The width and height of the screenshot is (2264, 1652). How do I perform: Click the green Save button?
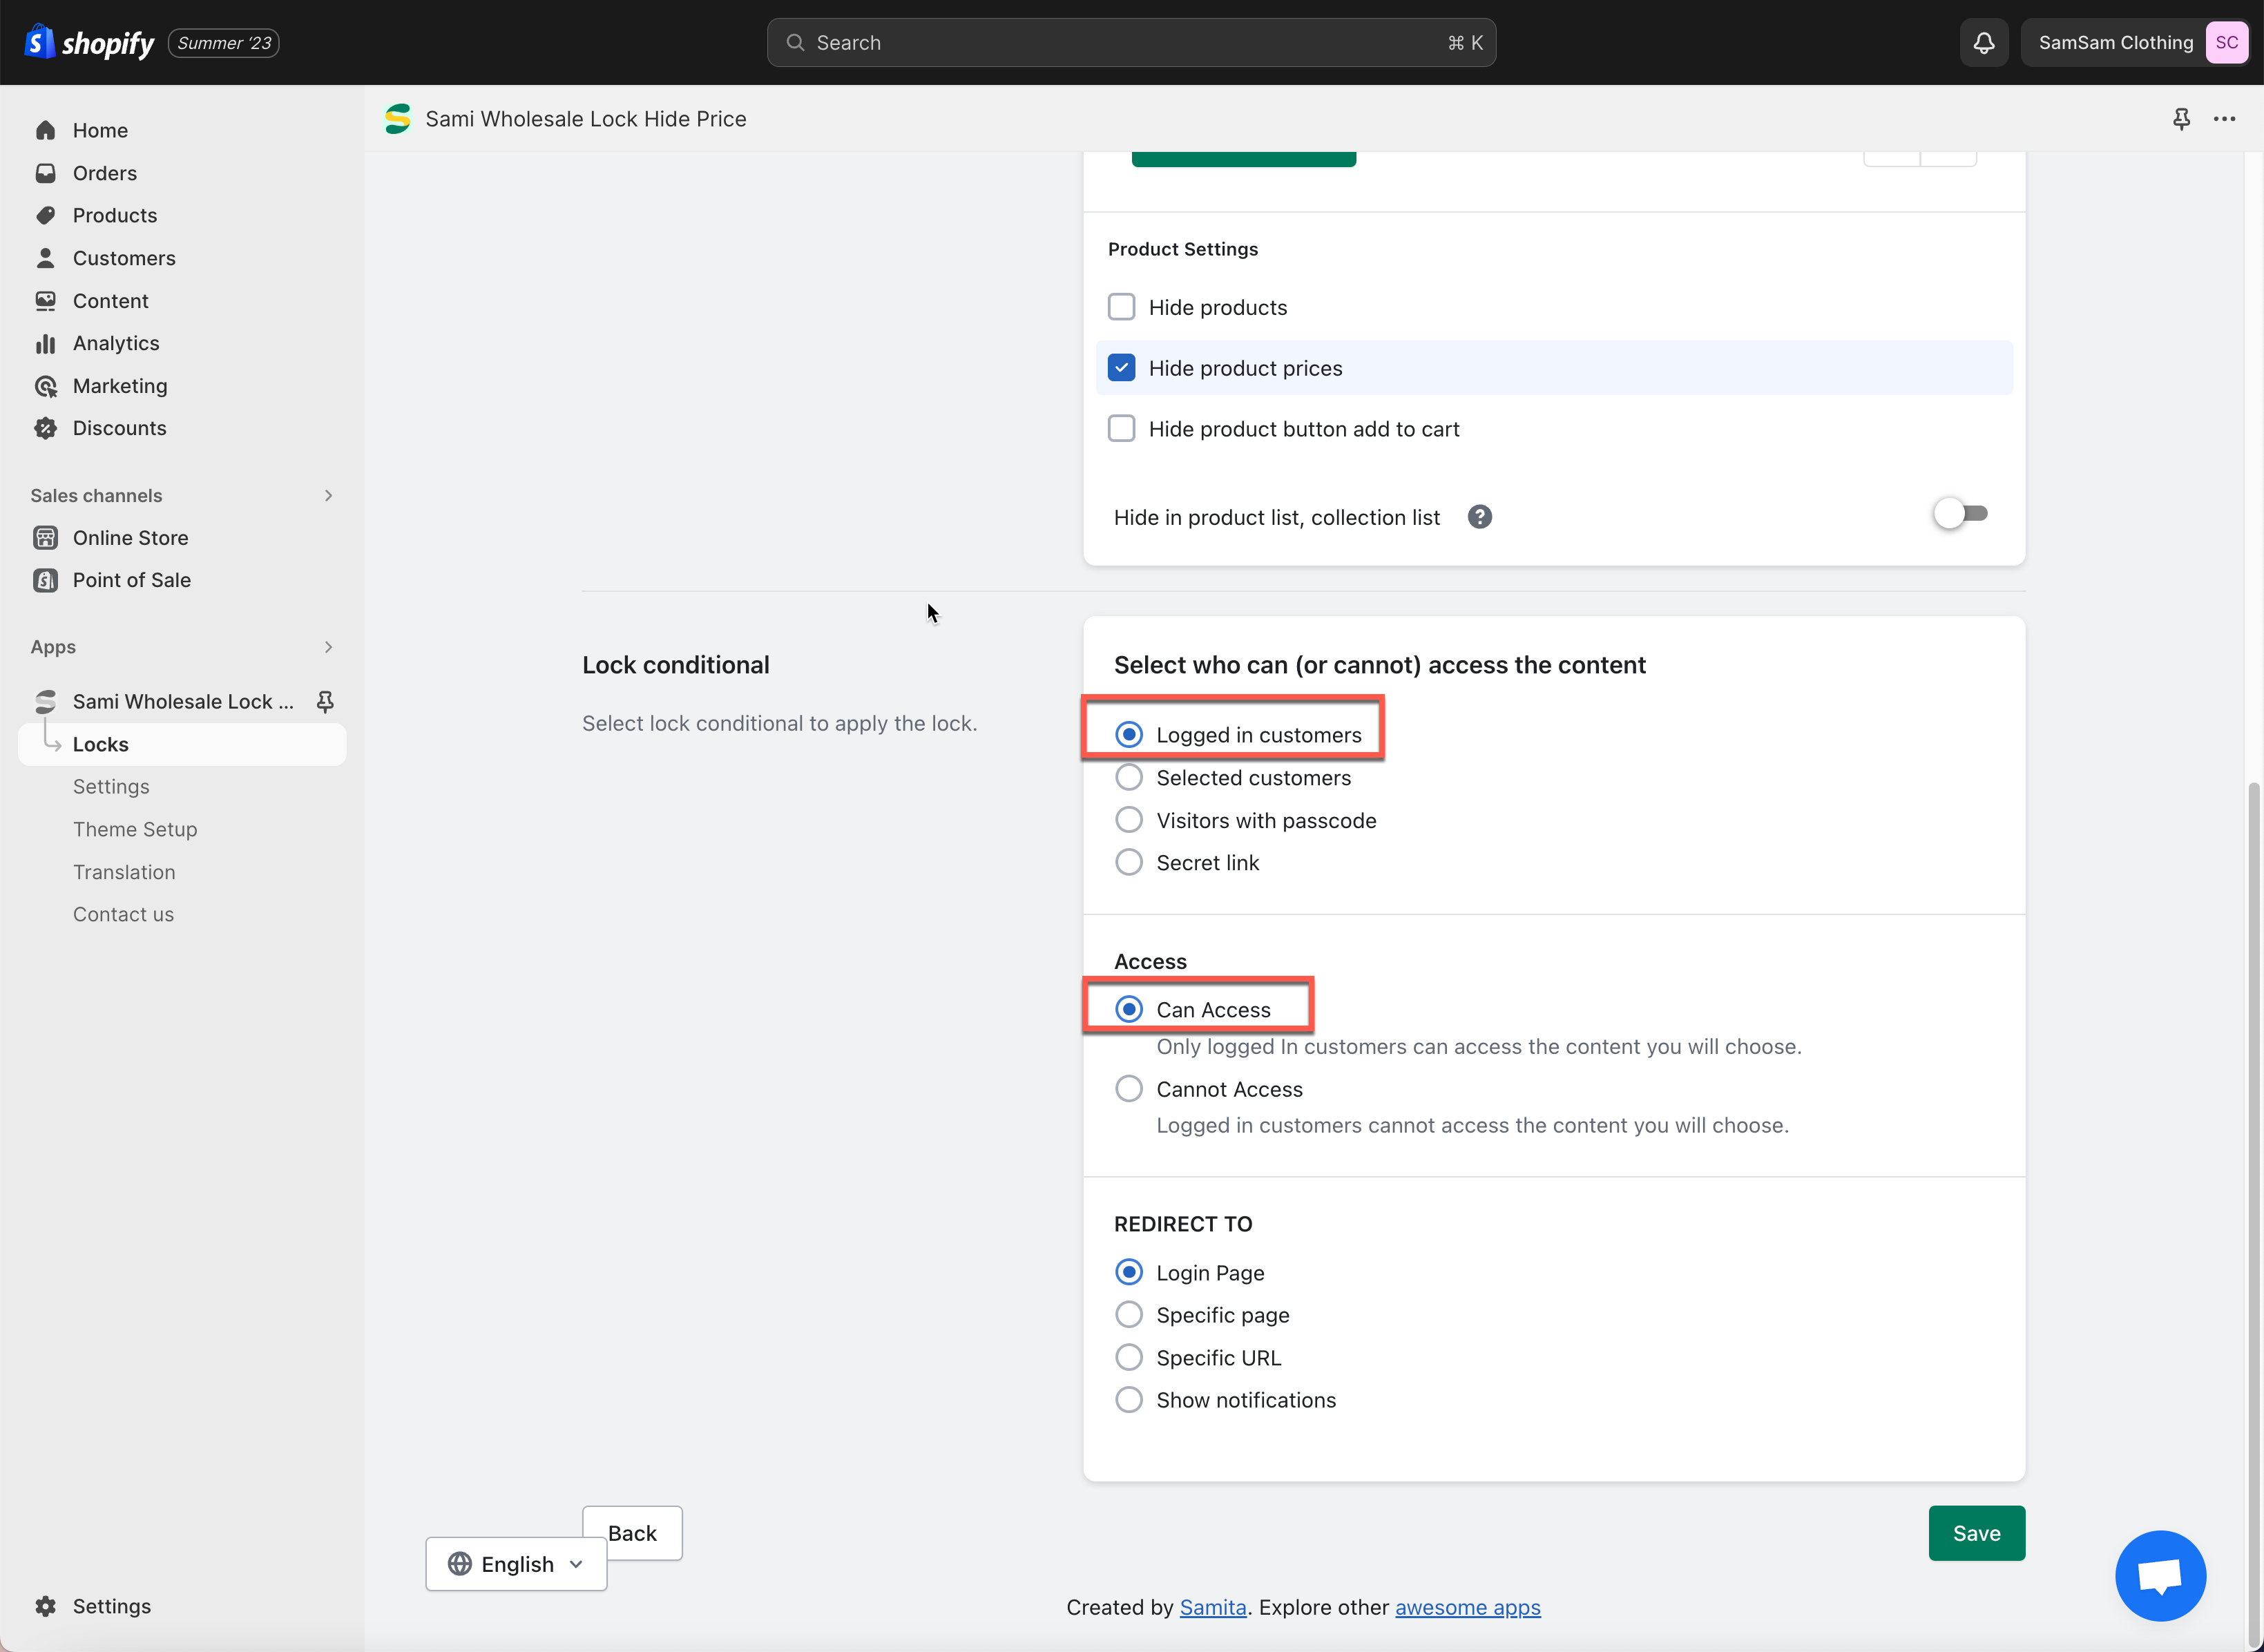point(1976,1533)
